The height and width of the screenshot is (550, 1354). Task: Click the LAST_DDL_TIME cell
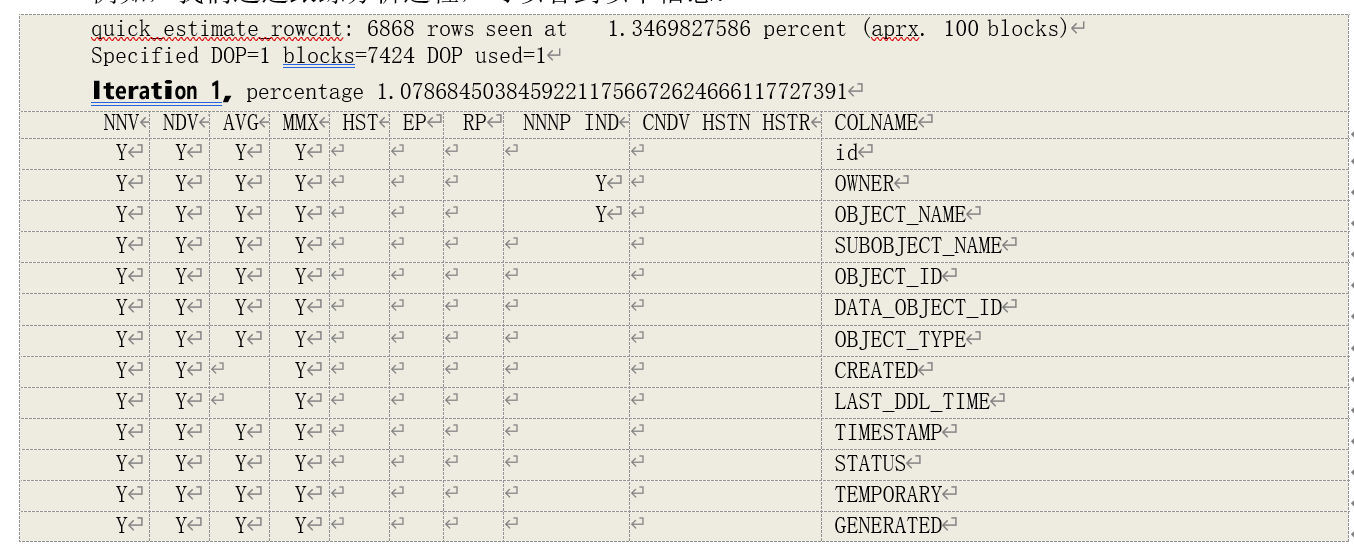911,402
